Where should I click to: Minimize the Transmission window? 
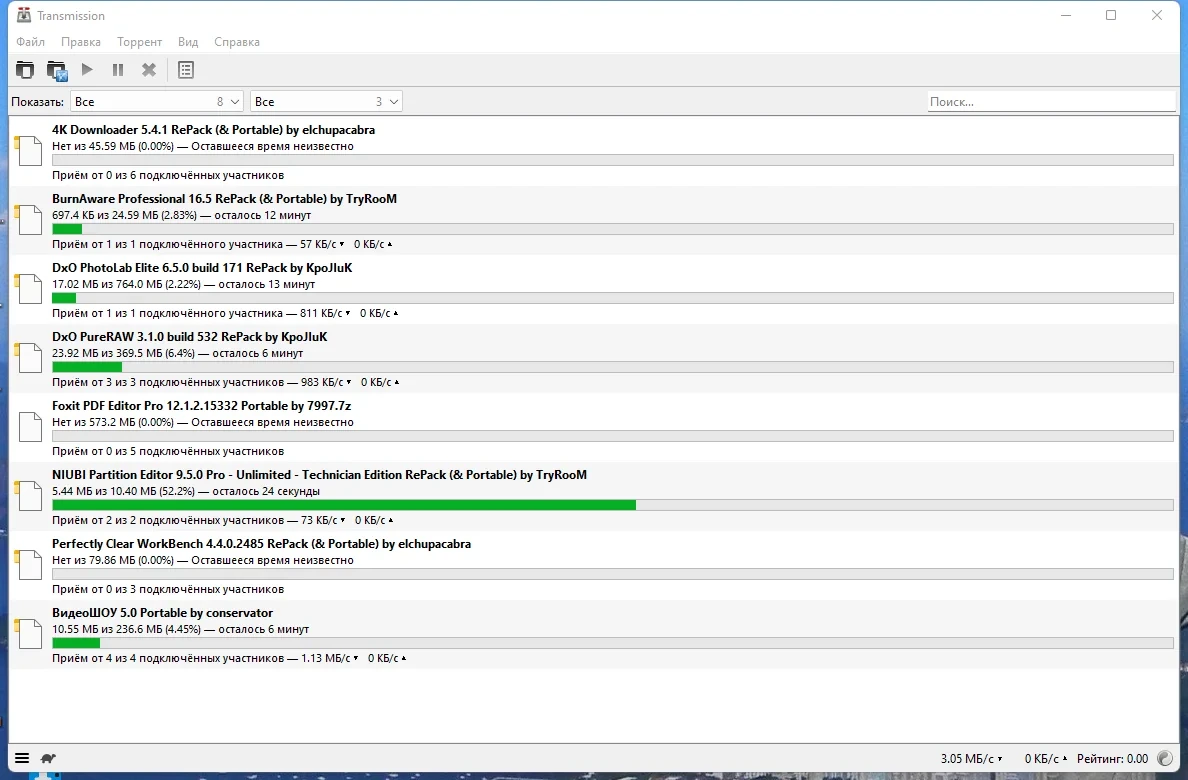tap(1066, 15)
